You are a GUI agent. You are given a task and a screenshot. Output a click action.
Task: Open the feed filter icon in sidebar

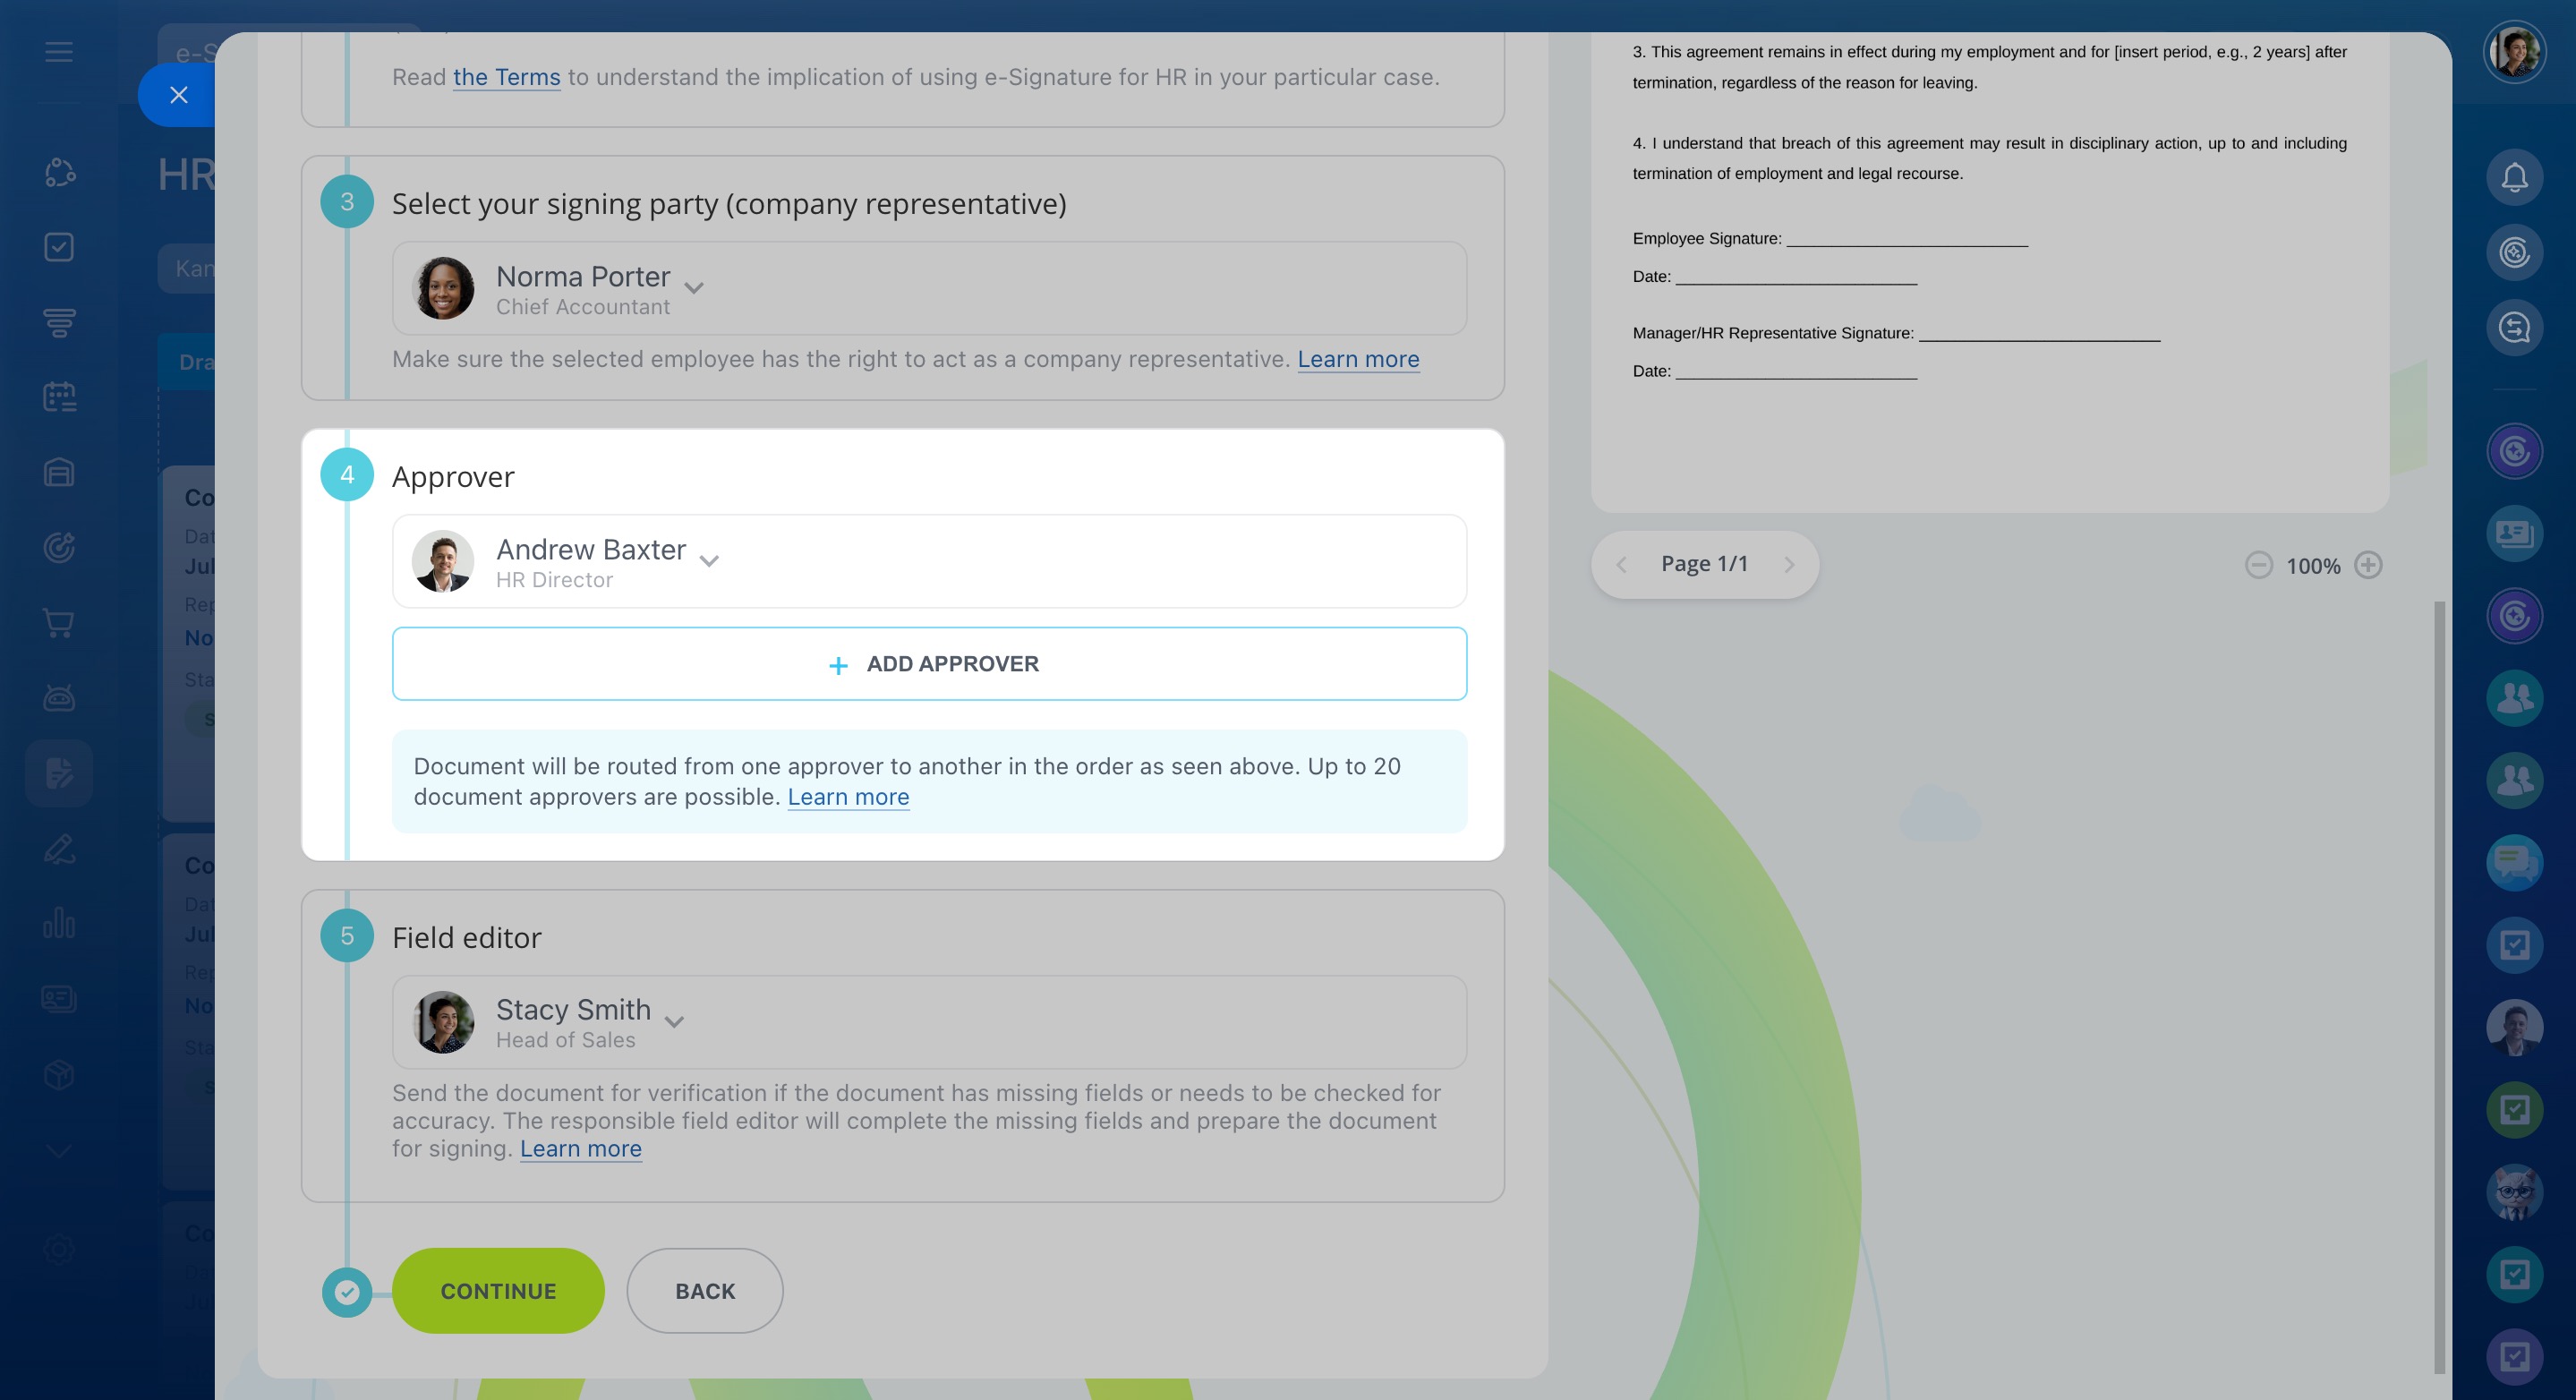coord(59,322)
